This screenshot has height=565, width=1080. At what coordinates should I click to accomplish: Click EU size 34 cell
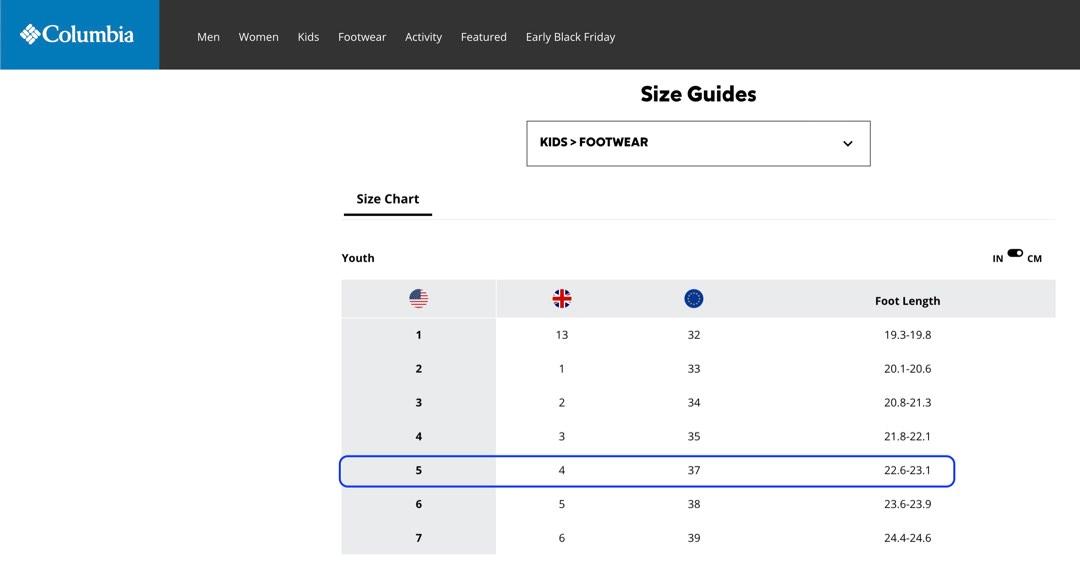coord(694,402)
